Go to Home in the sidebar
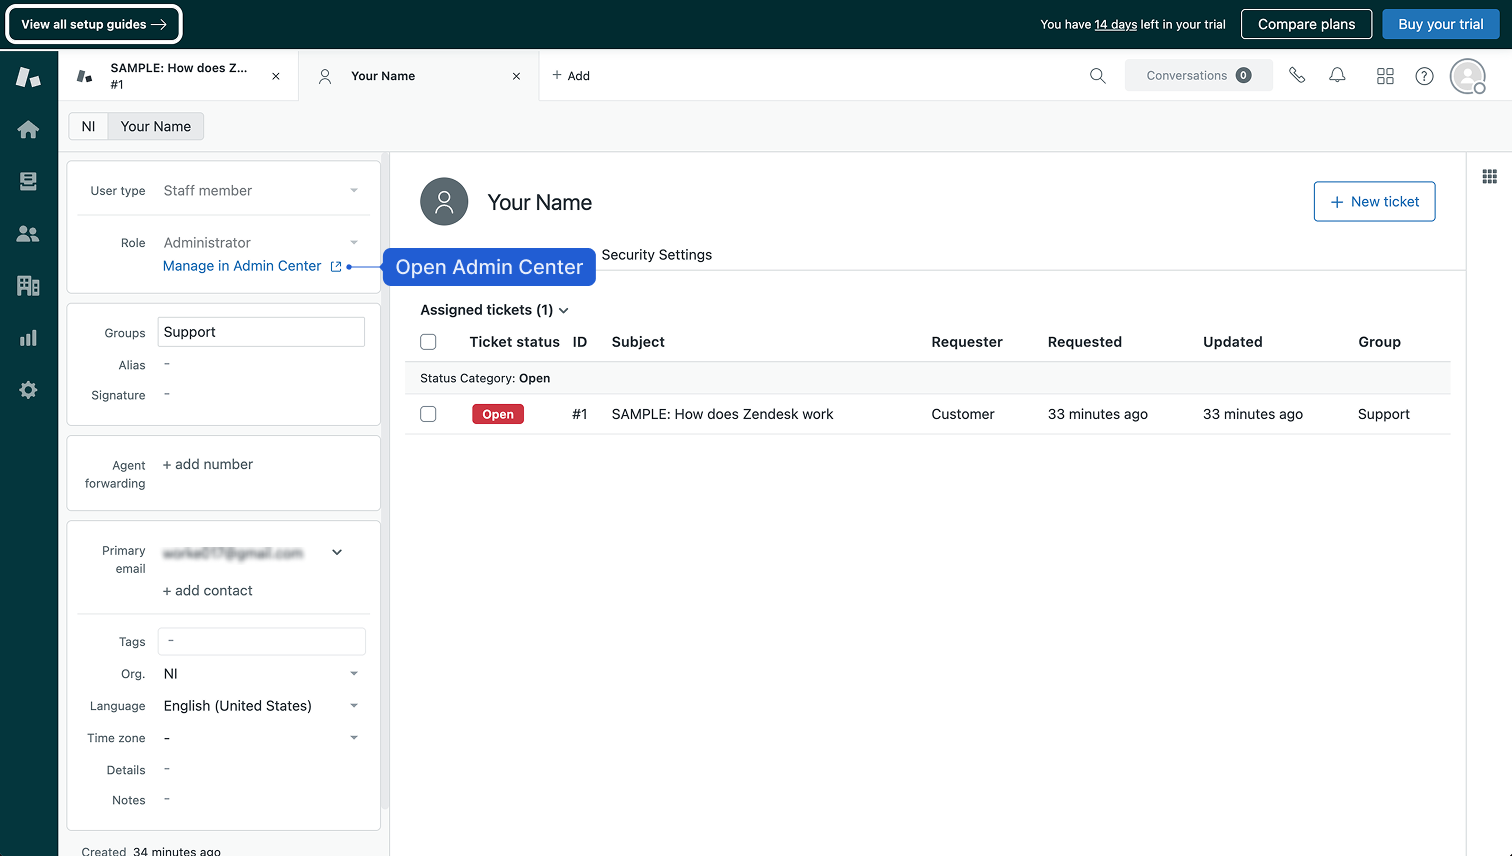This screenshot has height=856, width=1512. click(28, 129)
